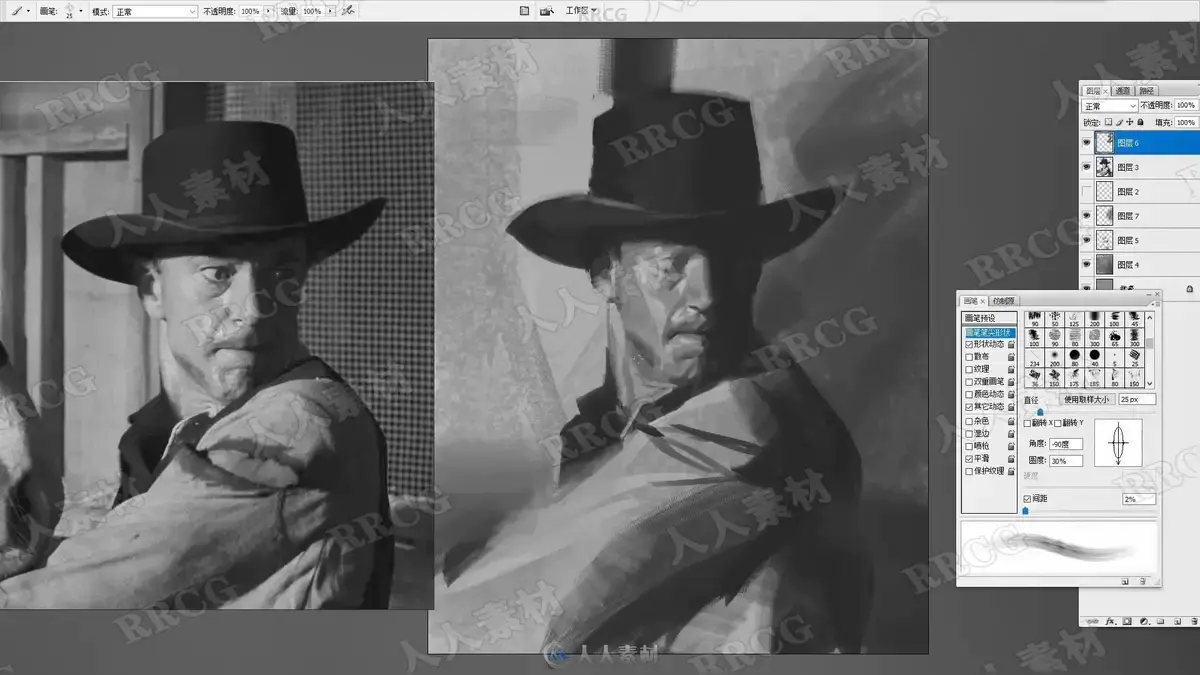
Task: Switch to the 通道 Channels tab
Action: pos(1122,91)
